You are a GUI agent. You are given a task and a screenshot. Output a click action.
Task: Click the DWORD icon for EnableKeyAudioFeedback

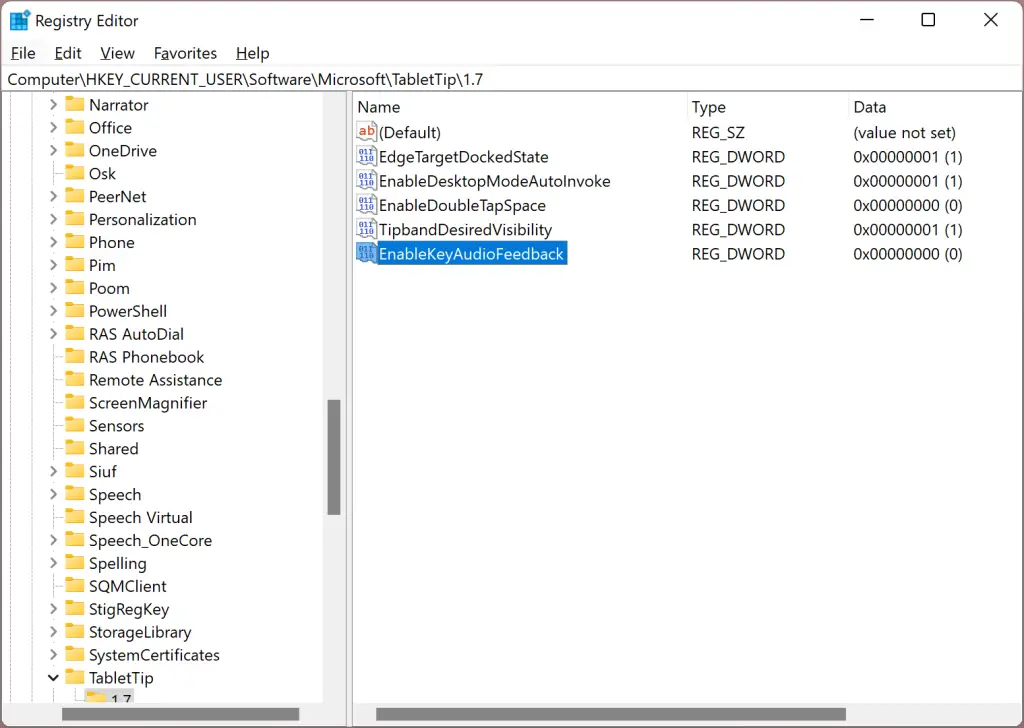(x=366, y=254)
